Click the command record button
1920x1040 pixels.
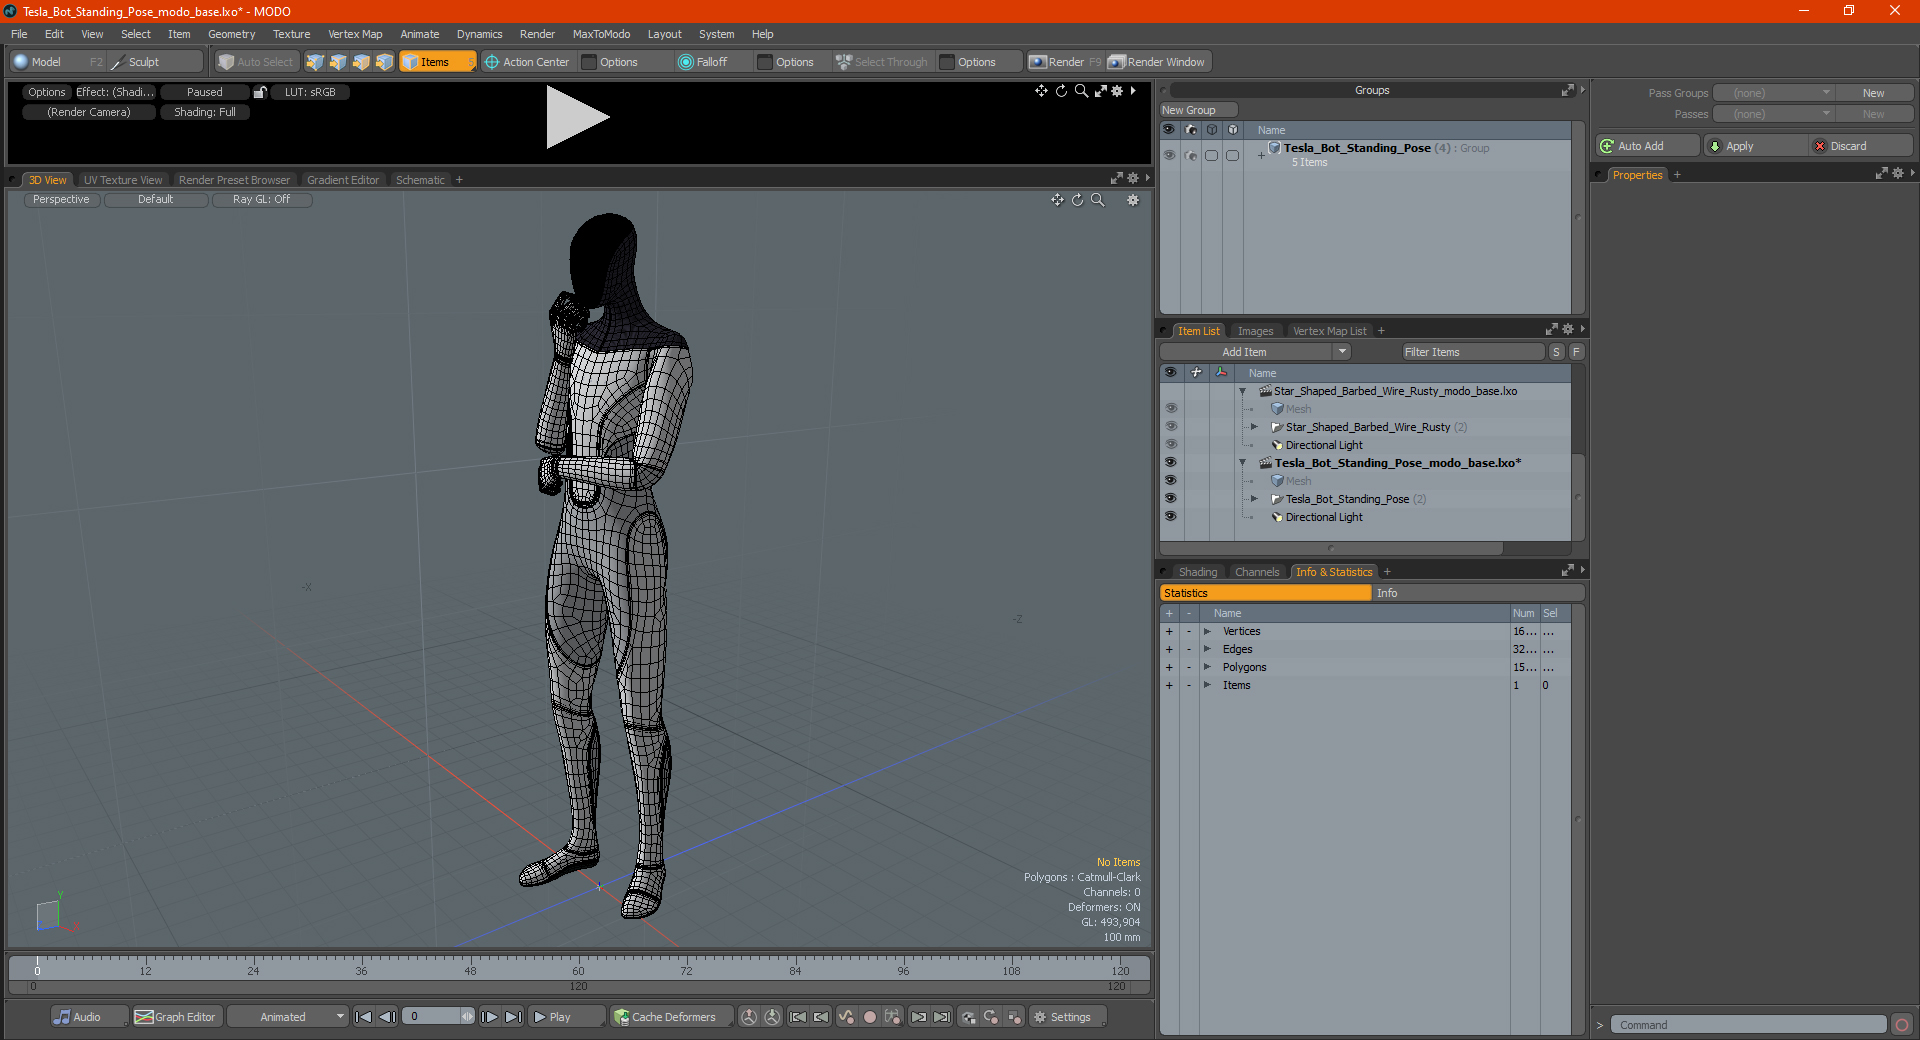coord(1902,1025)
